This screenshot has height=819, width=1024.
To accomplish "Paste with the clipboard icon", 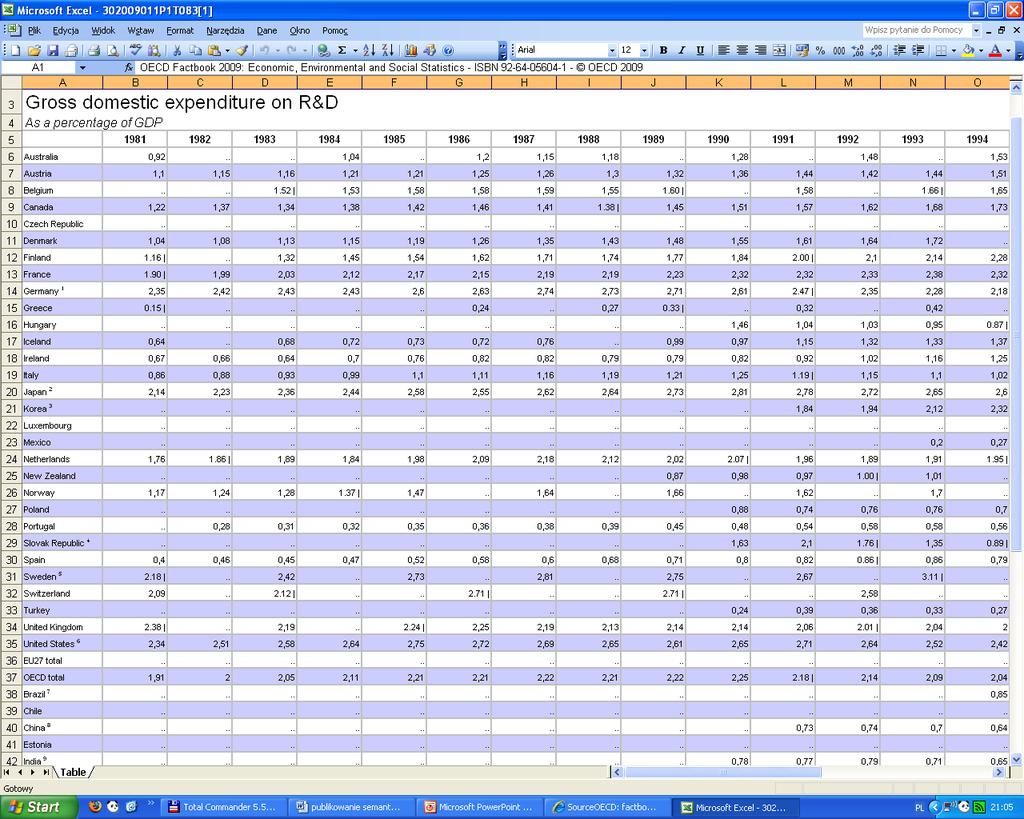I will tap(214, 50).
